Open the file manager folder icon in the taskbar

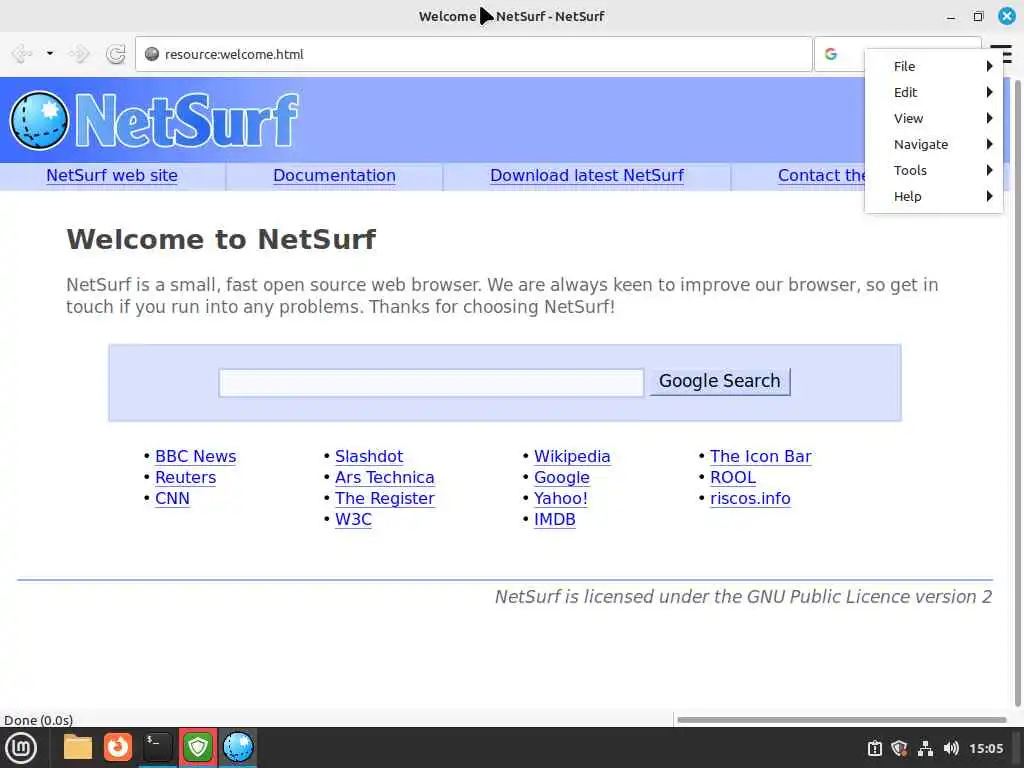(78, 747)
